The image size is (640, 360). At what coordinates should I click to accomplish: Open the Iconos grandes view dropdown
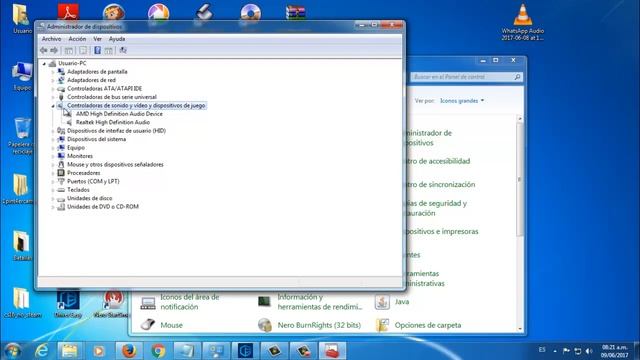(x=462, y=100)
